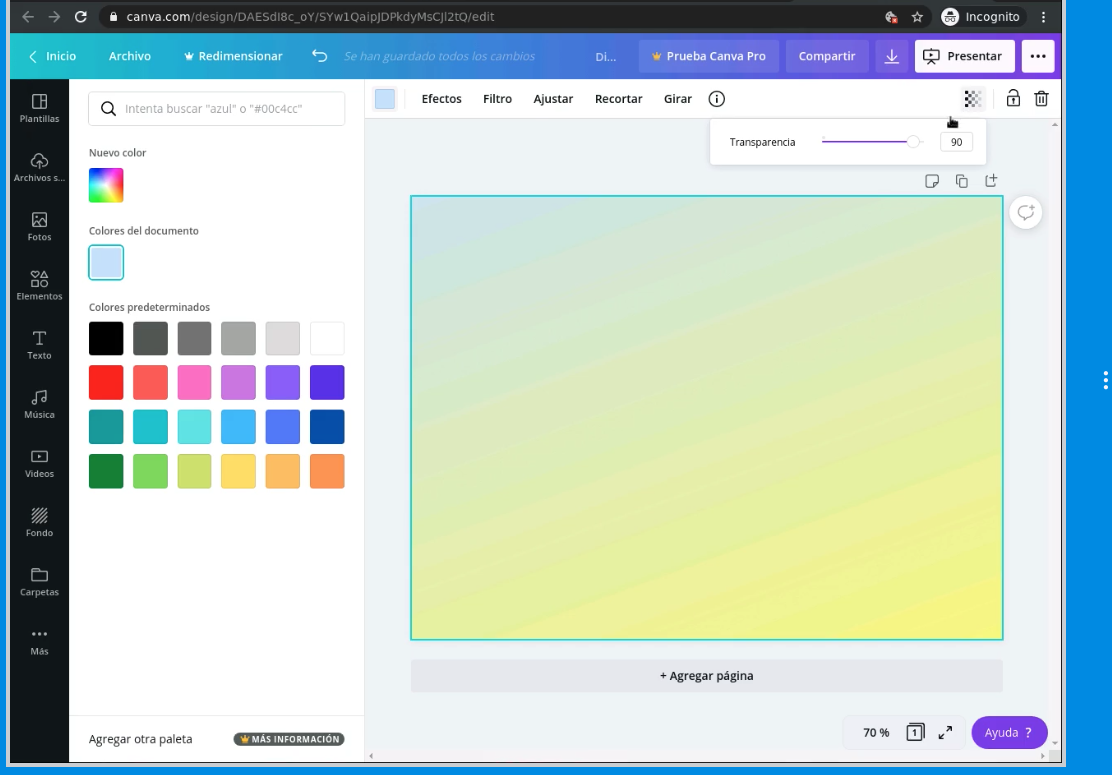Click the design title field Di...

pos(606,56)
